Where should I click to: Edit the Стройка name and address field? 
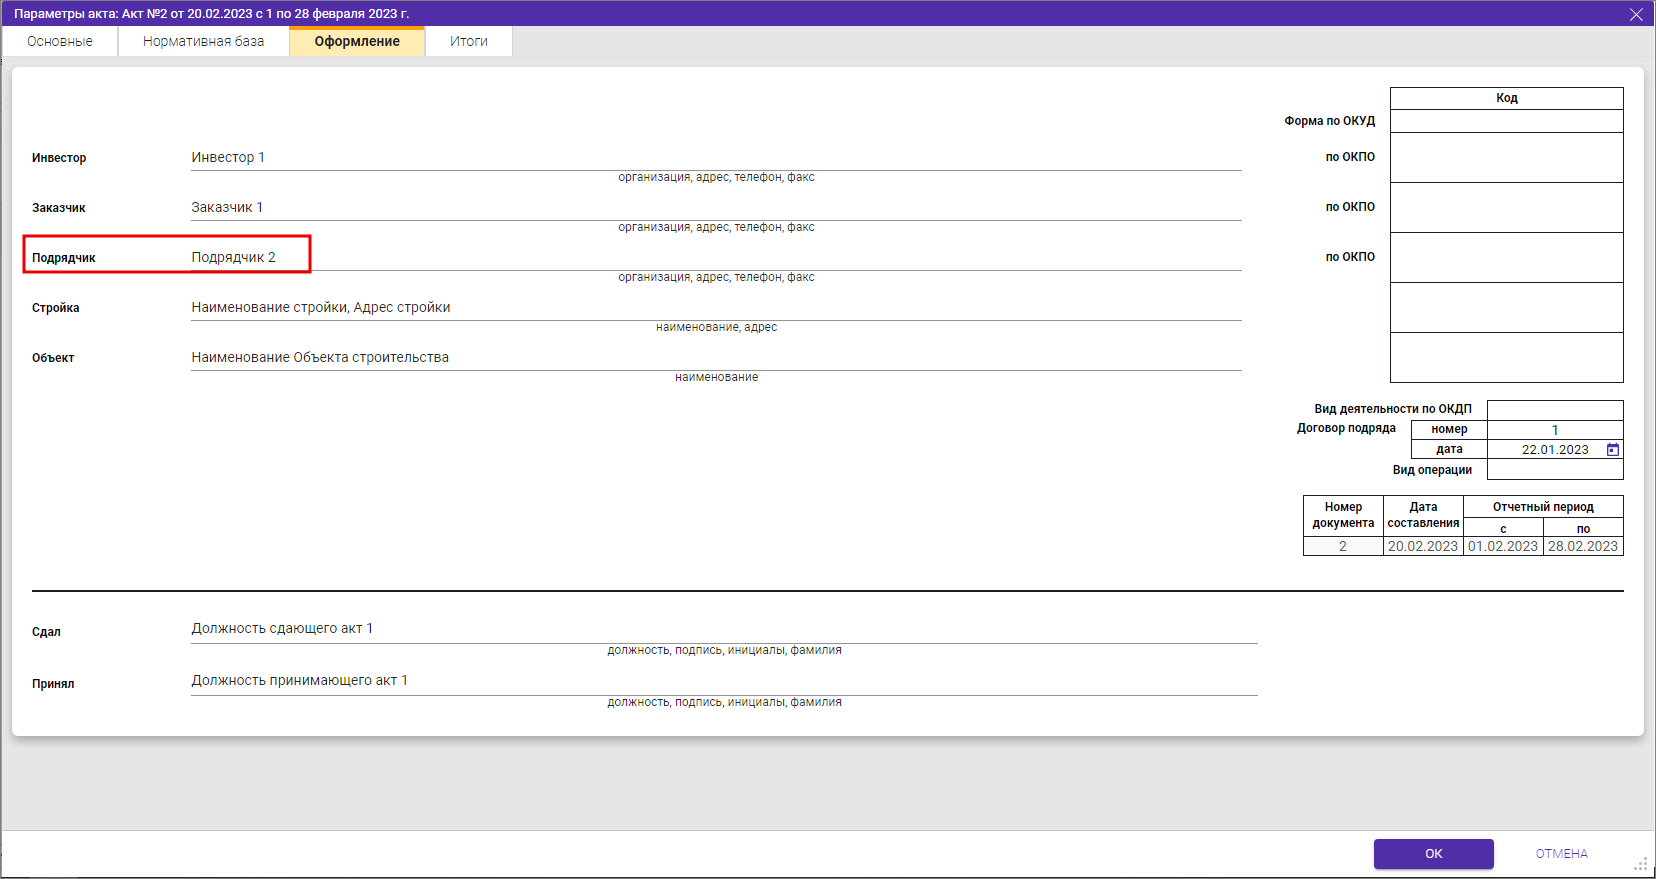click(715, 308)
